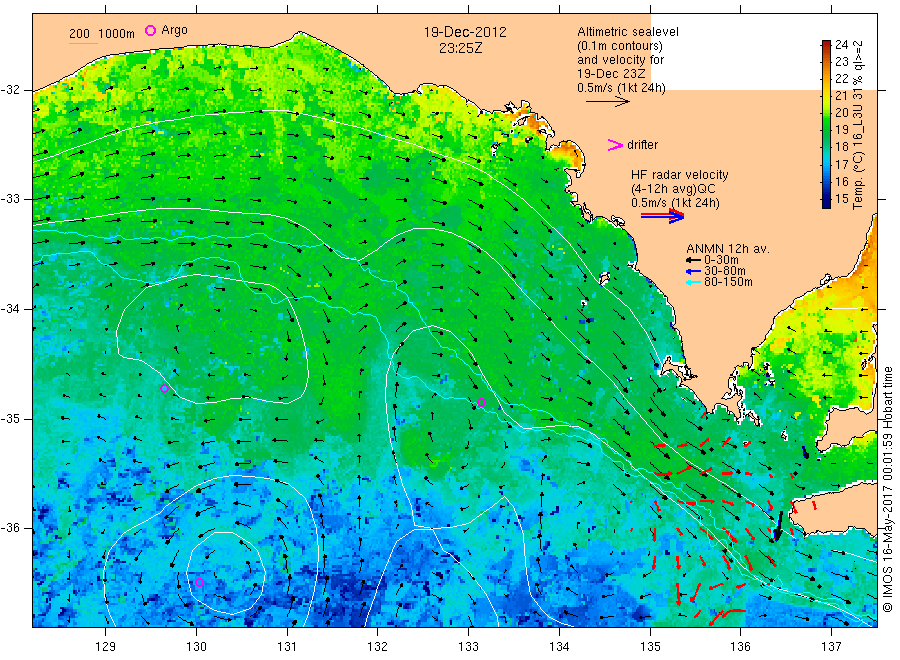Image resolution: width=900 pixels, height=660 pixels.
Task: Click the blue 30-80m ANMN arrow
Action: coord(693,271)
